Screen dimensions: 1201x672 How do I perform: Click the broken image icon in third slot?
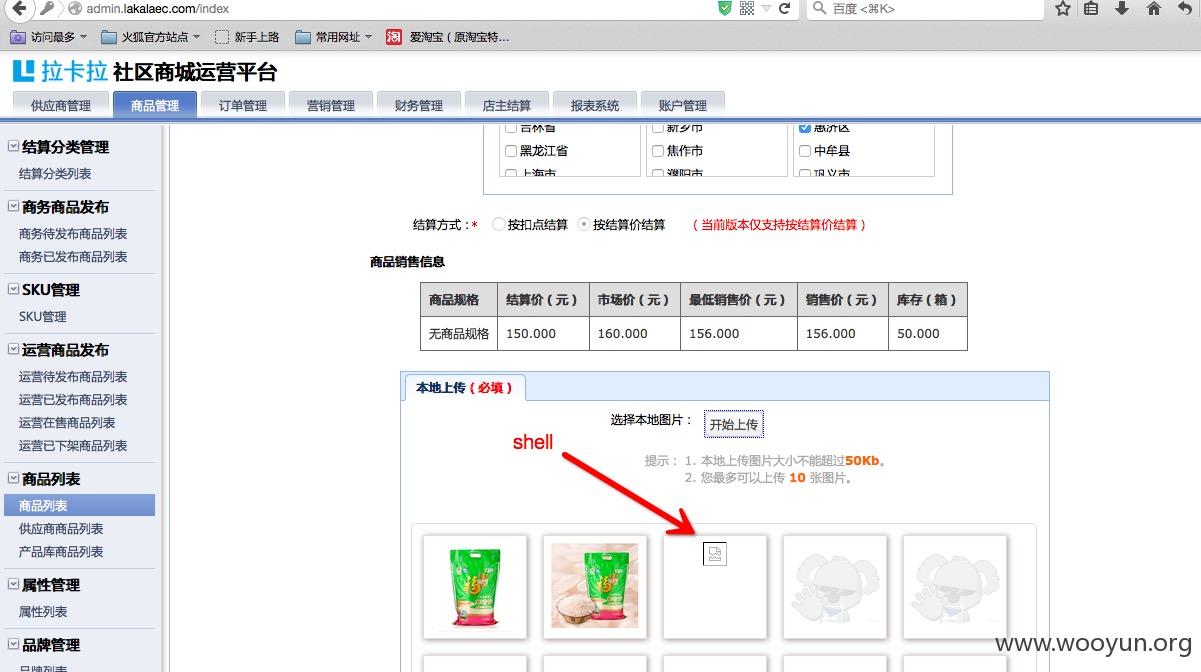(714, 553)
